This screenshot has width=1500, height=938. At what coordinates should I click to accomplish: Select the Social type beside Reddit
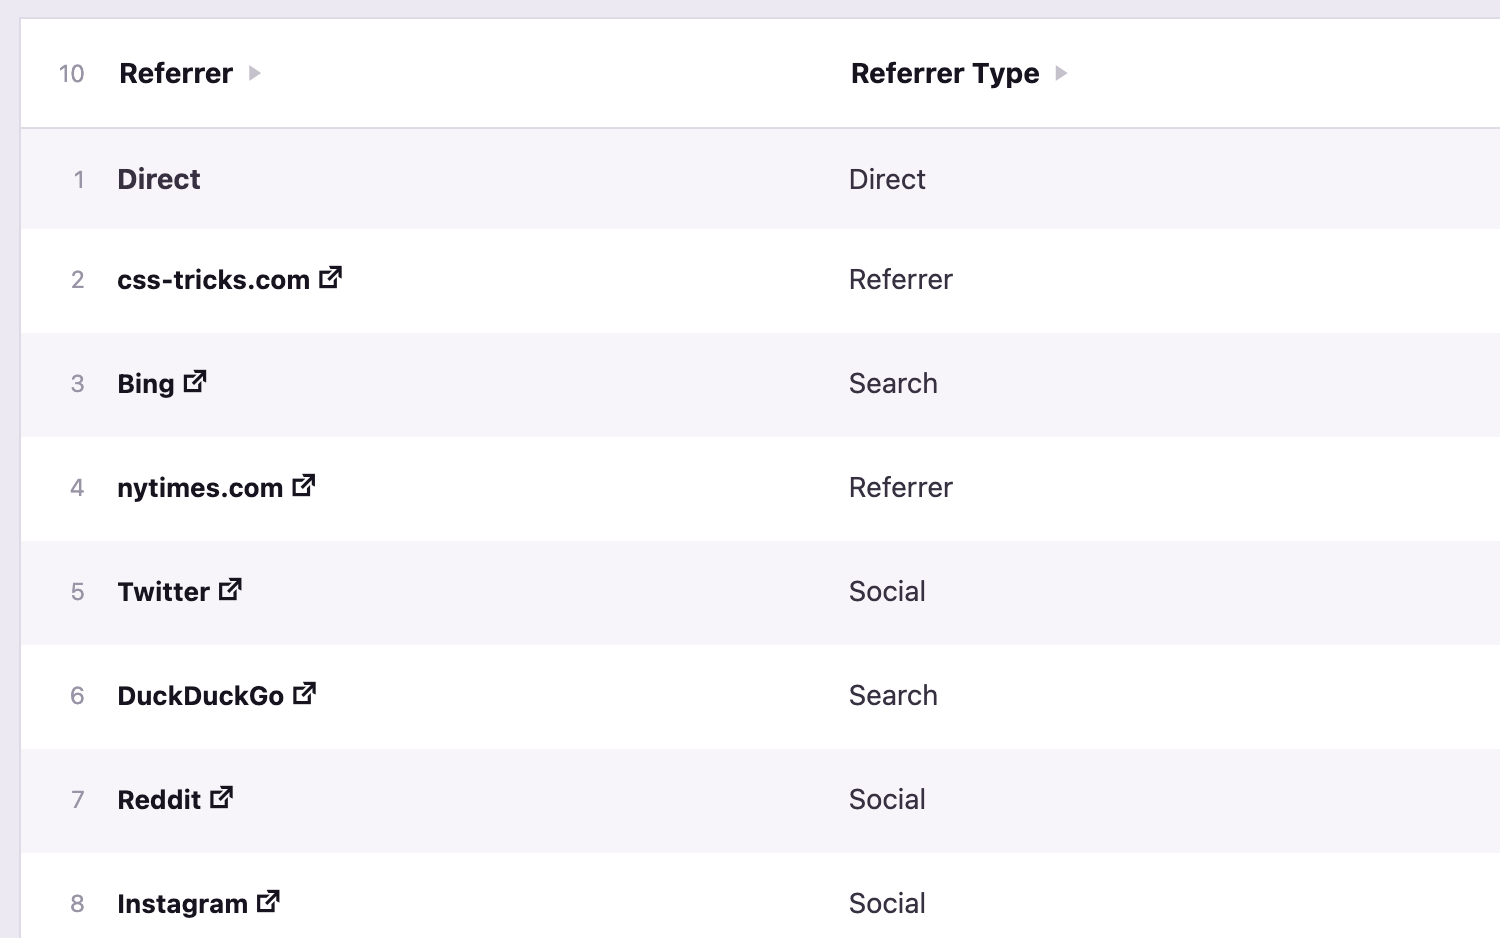click(x=887, y=799)
